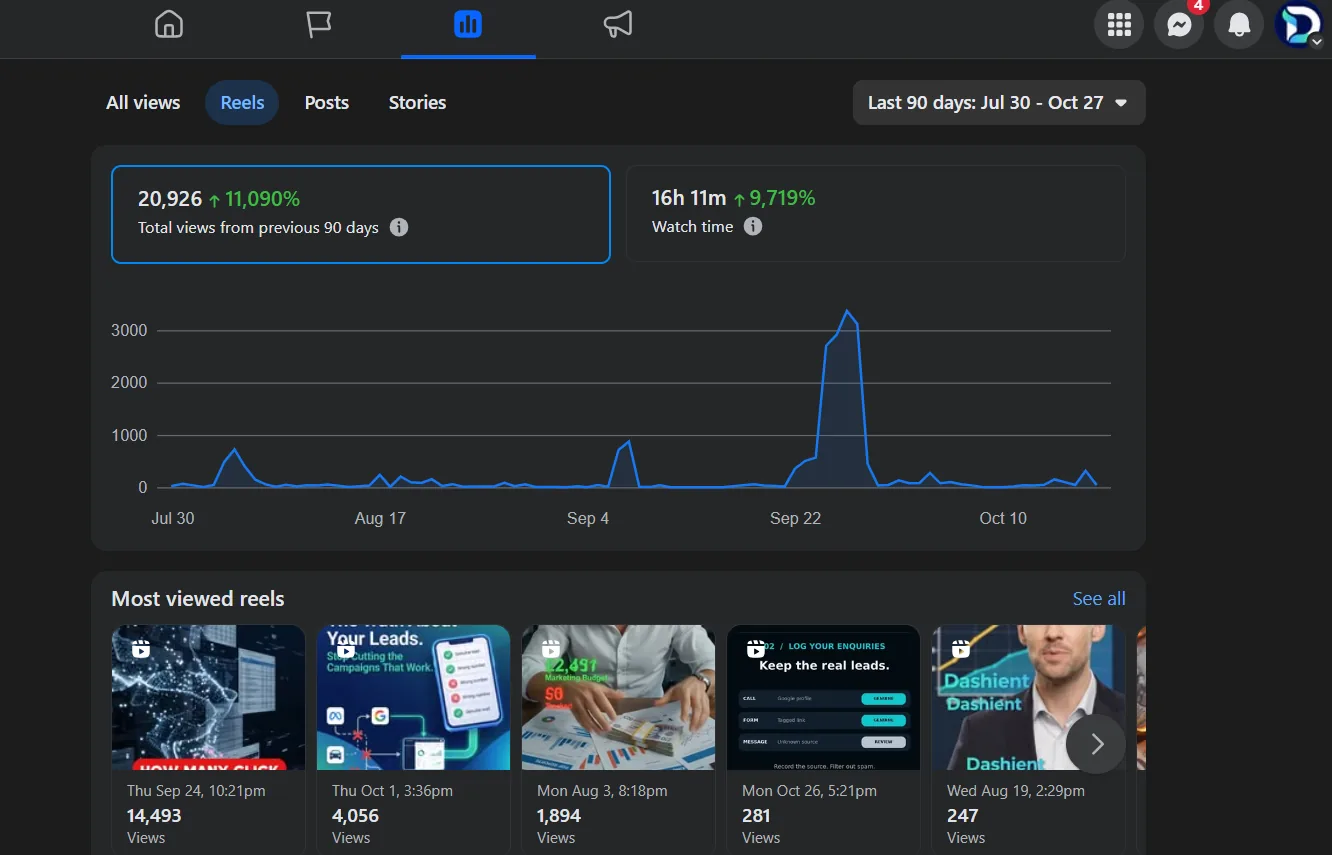Open the account profile avatar
1332x855 pixels.
pyautogui.click(x=1299, y=24)
